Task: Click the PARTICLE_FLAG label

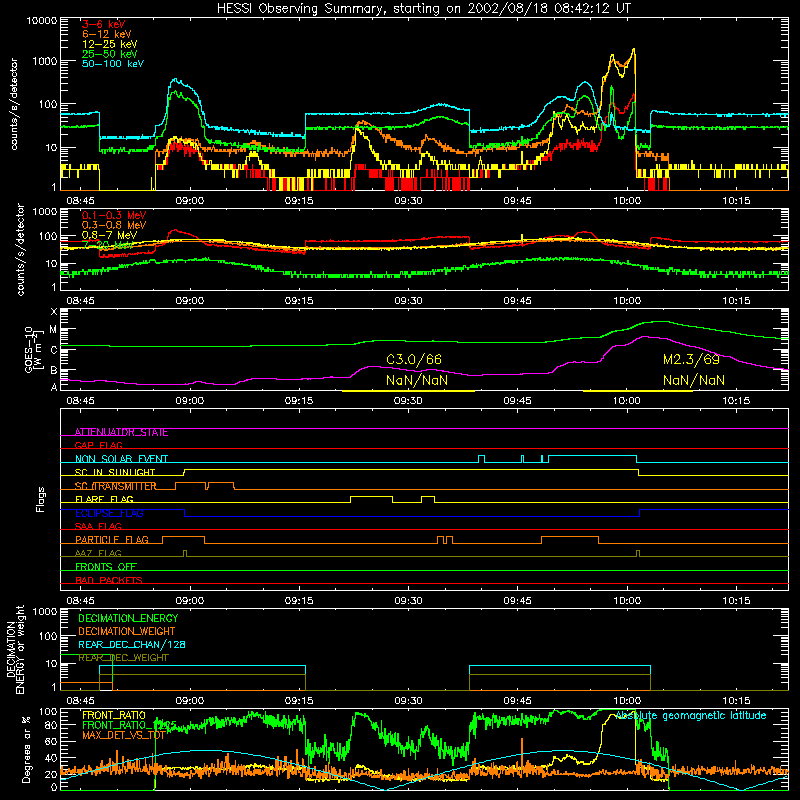Action: 112,540
